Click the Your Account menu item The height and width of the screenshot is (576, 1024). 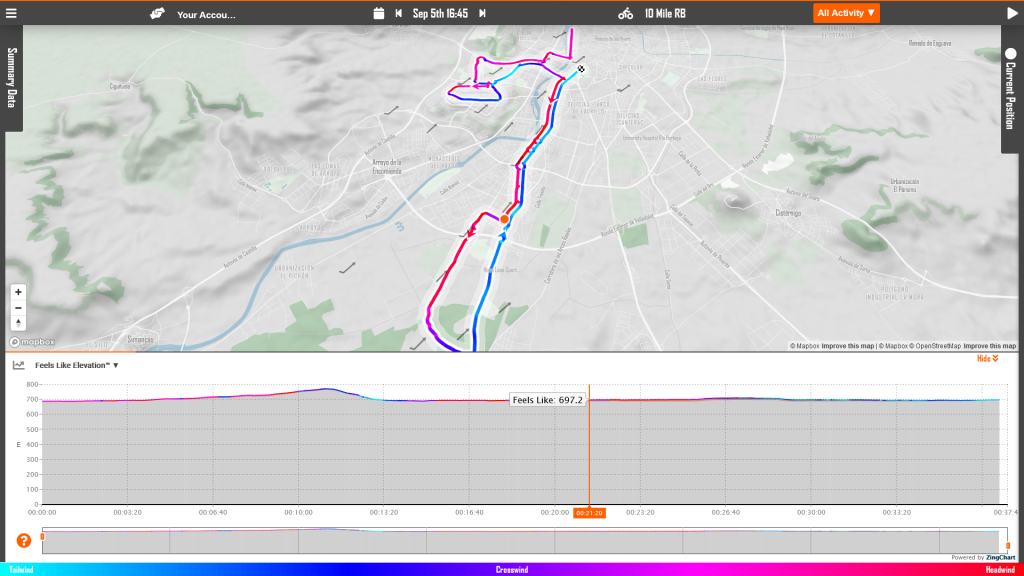pyautogui.click(x=206, y=15)
